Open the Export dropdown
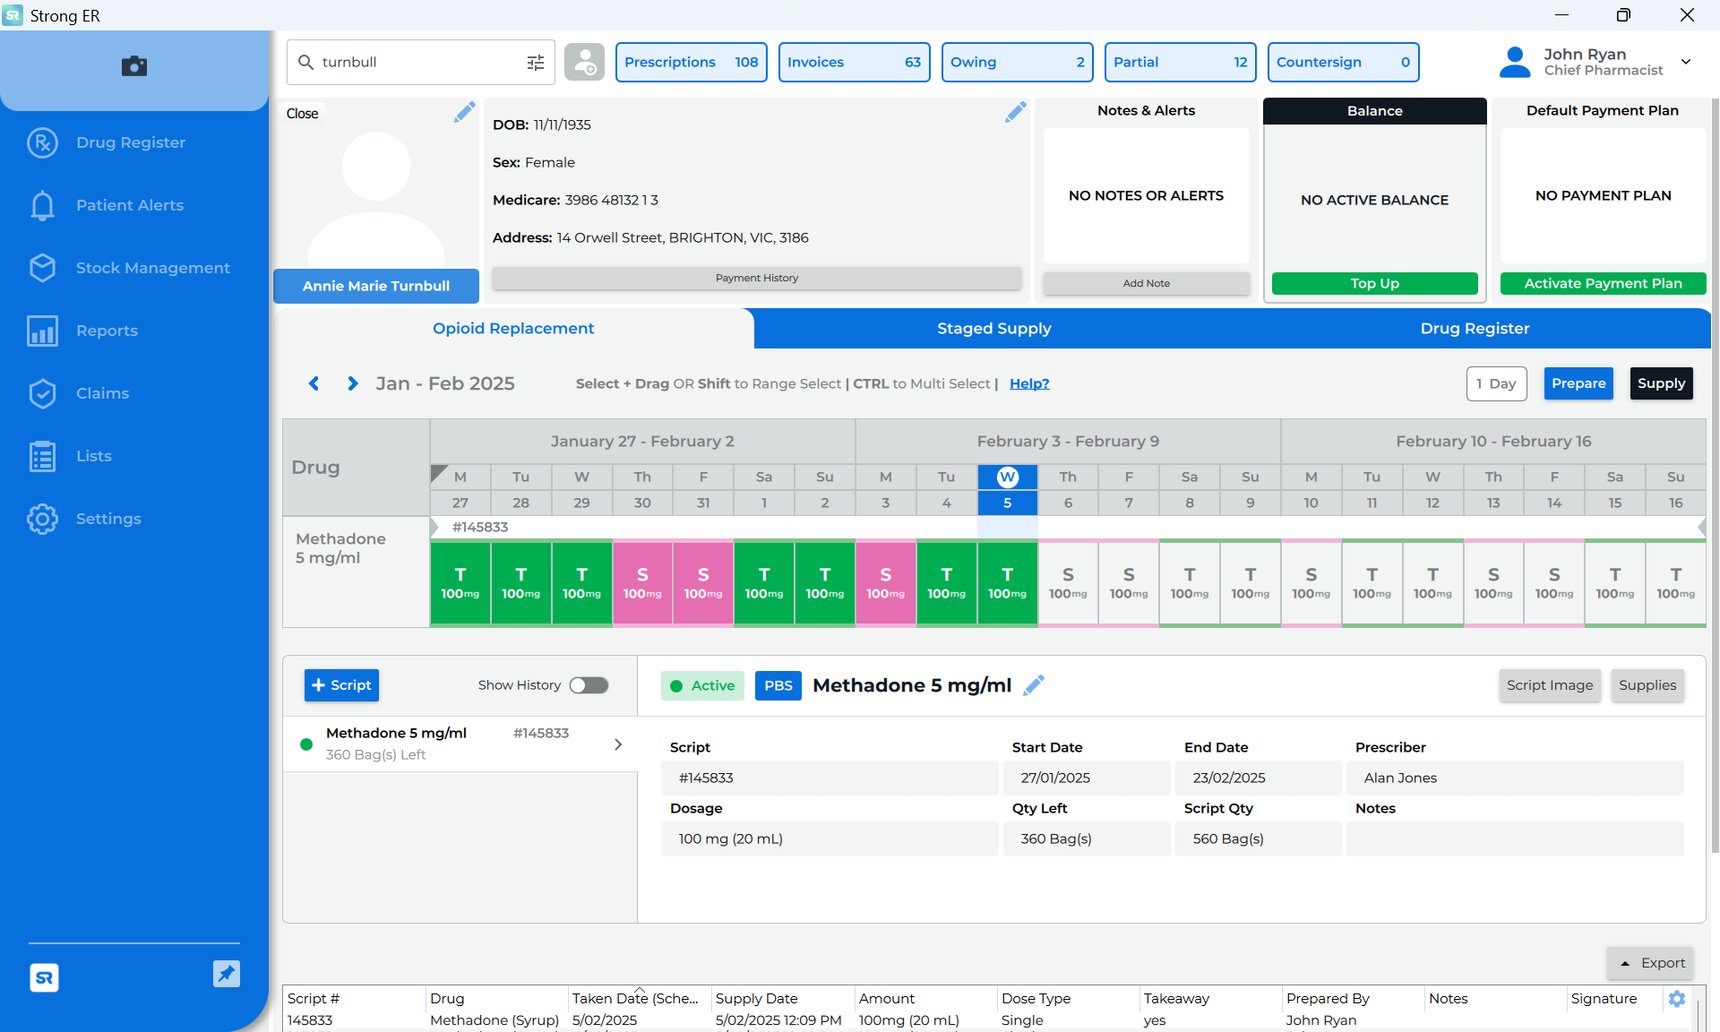1720x1032 pixels. click(1651, 963)
